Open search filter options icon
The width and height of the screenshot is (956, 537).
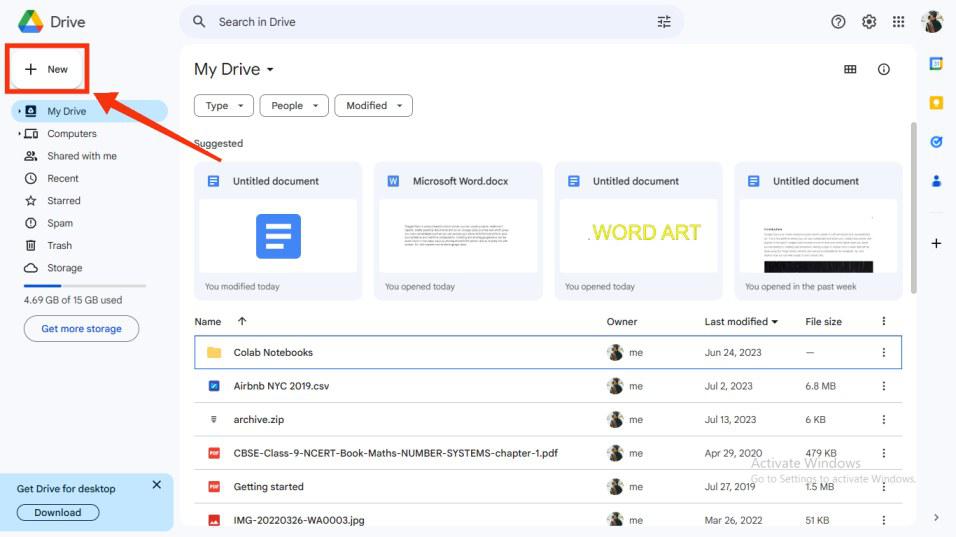coord(664,22)
